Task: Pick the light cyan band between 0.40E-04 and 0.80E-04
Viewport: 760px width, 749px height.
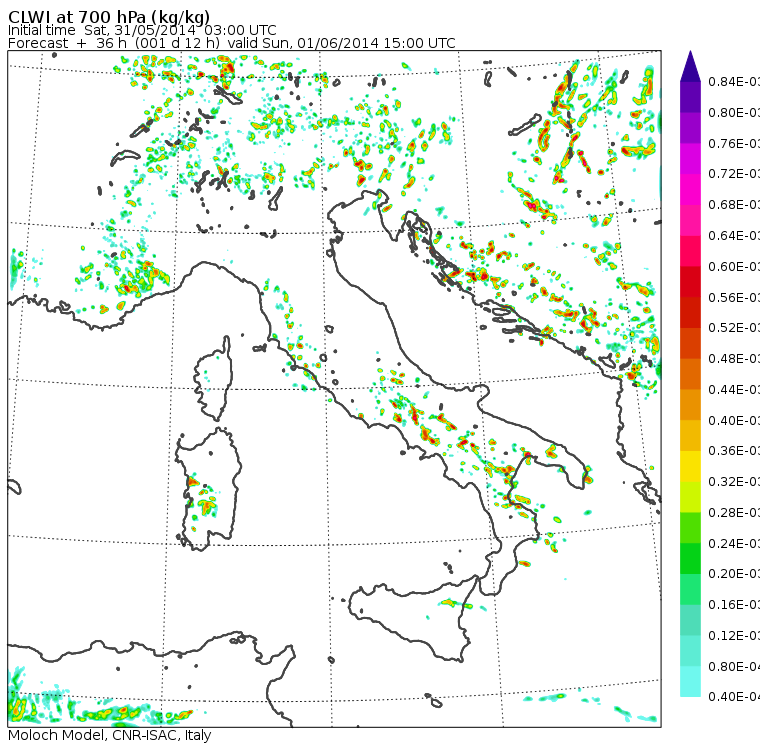Action: pyautogui.click(x=690, y=681)
